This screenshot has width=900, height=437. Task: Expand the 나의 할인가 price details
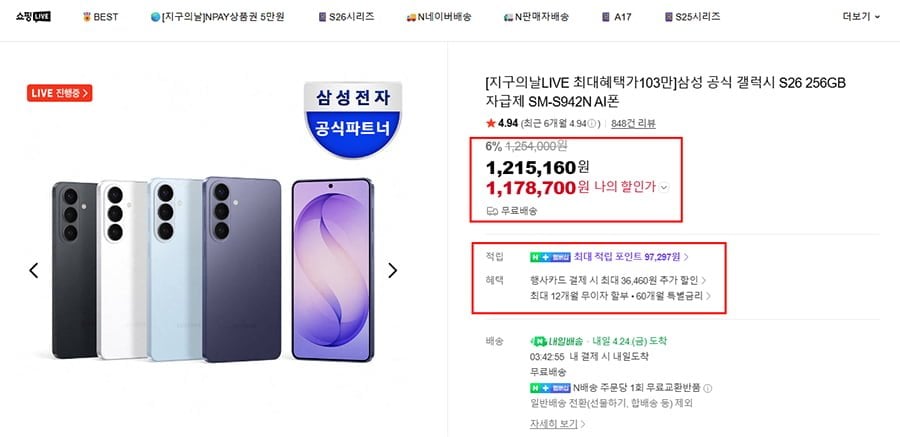point(663,186)
